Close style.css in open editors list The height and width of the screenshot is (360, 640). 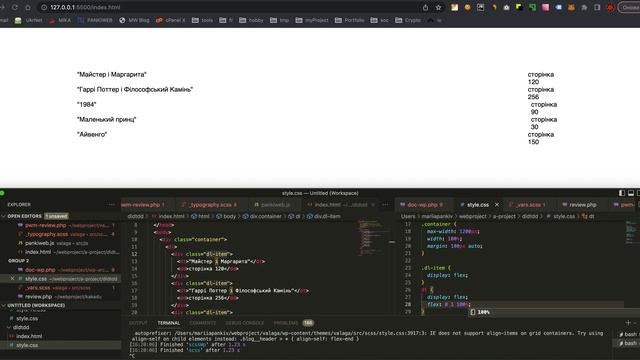(x=12, y=279)
